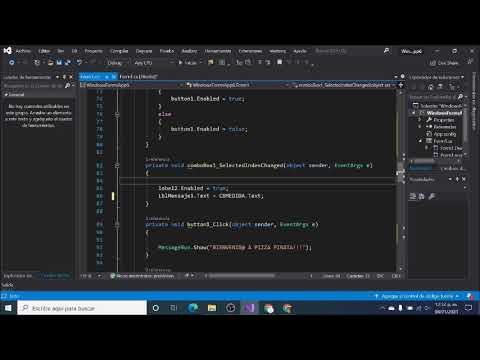Click the MessageBox.Show code line
This screenshot has width=480, height=360.
pos(235,247)
